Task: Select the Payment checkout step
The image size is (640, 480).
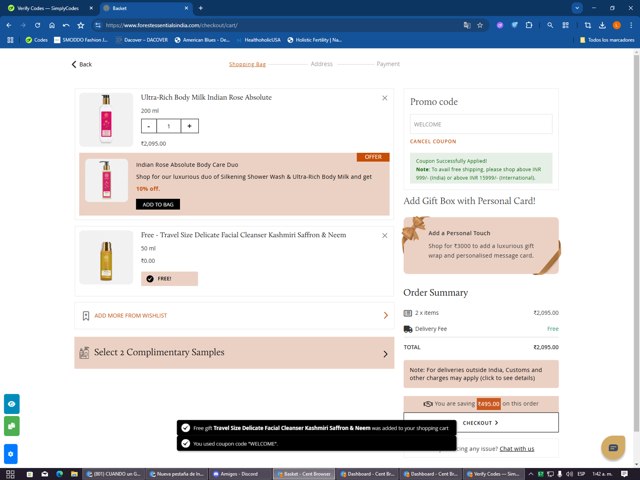Action: tap(388, 64)
